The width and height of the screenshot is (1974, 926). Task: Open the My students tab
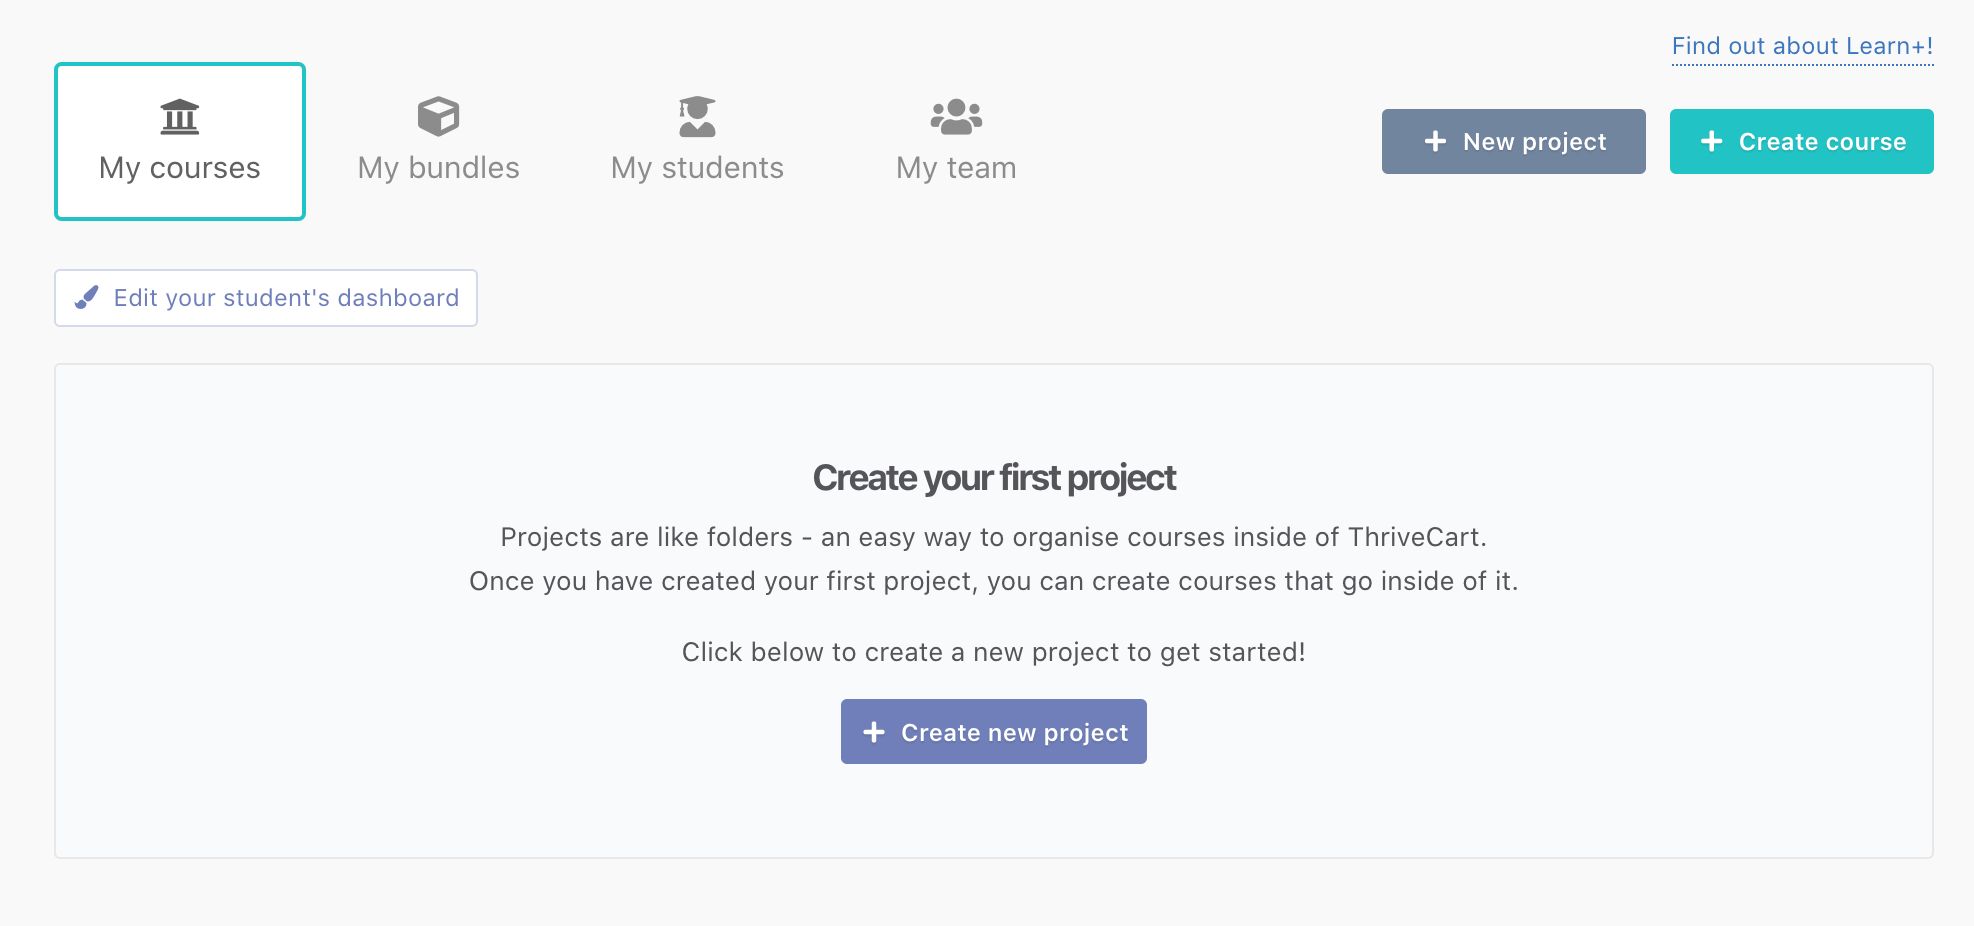coord(697,168)
